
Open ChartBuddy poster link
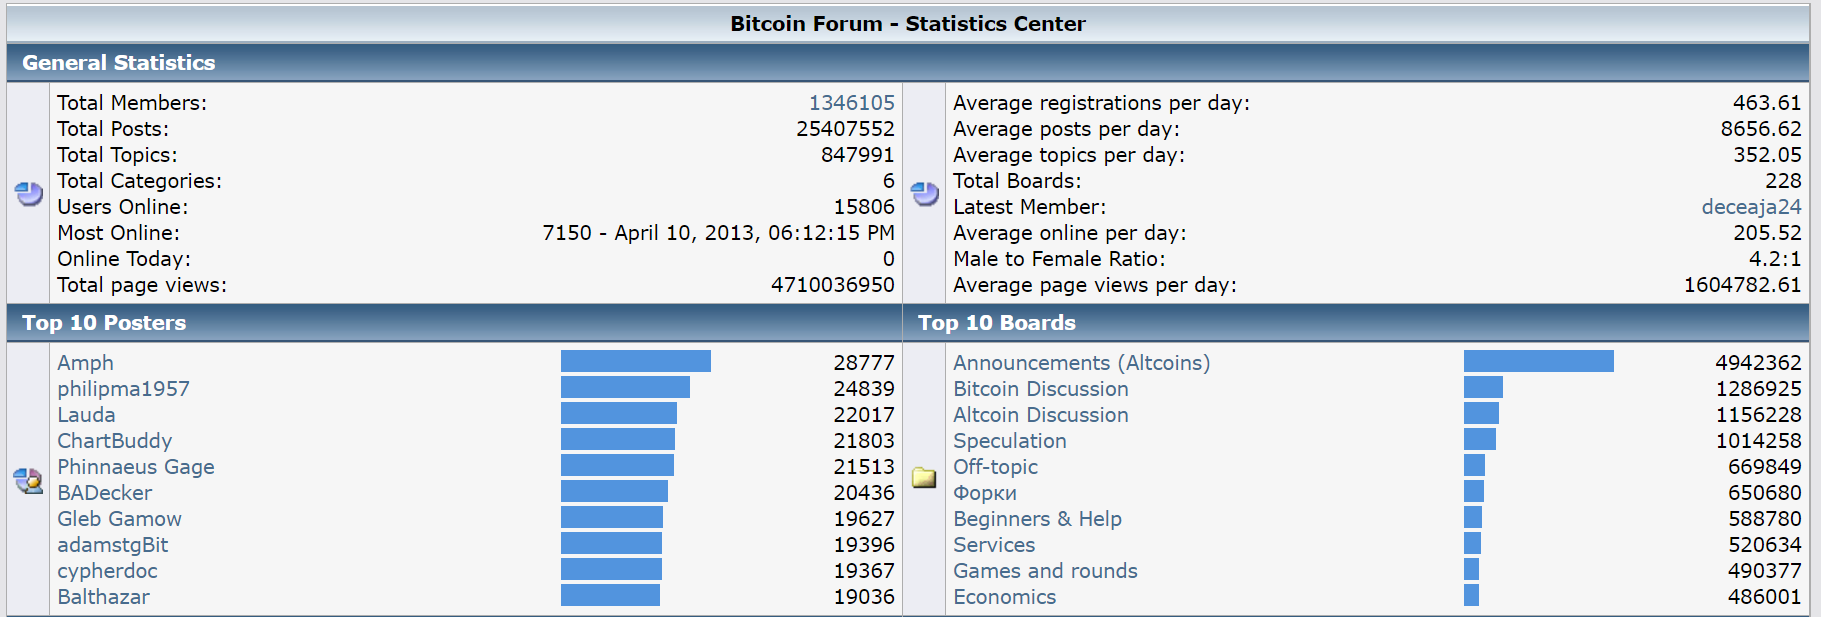114,441
